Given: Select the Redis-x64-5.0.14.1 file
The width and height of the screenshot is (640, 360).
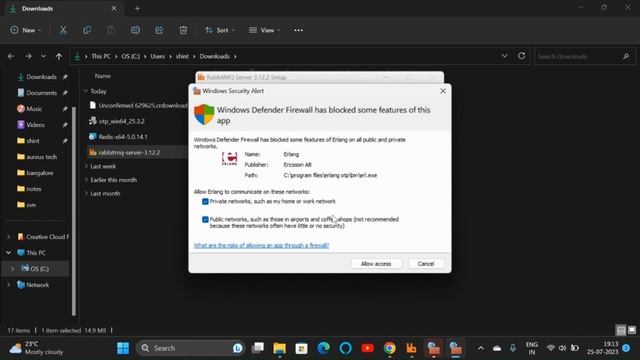Looking at the screenshot, I should click(123, 137).
